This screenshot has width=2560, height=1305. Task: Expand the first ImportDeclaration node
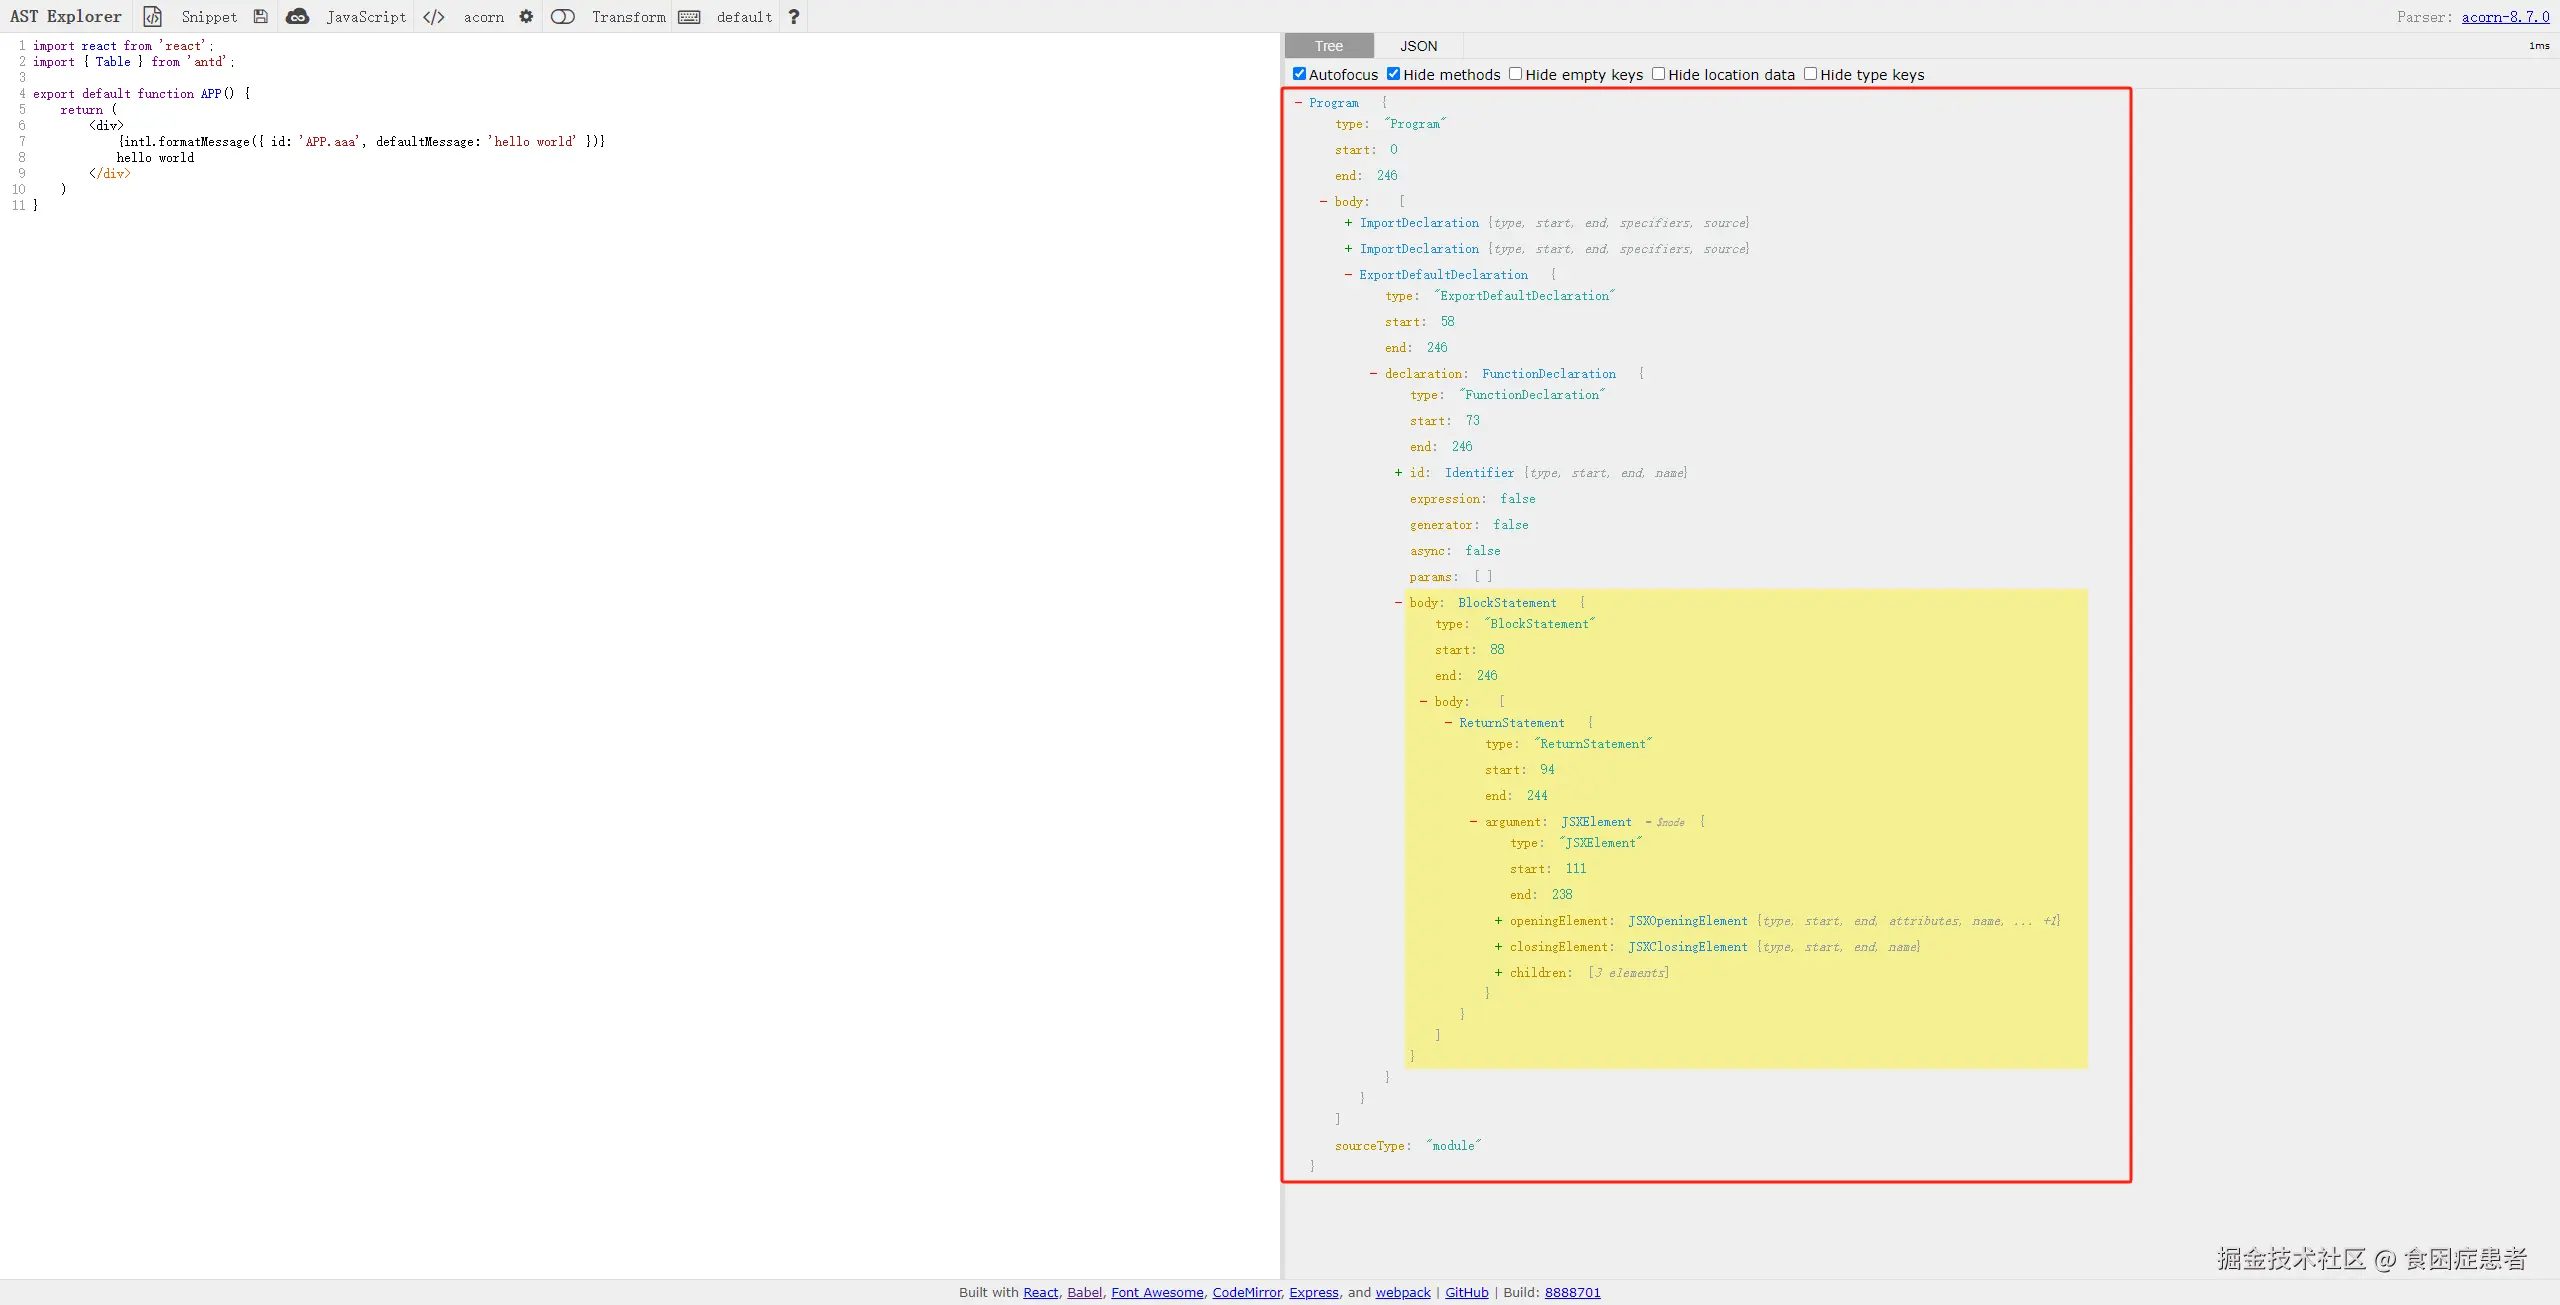coord(1348,223)
